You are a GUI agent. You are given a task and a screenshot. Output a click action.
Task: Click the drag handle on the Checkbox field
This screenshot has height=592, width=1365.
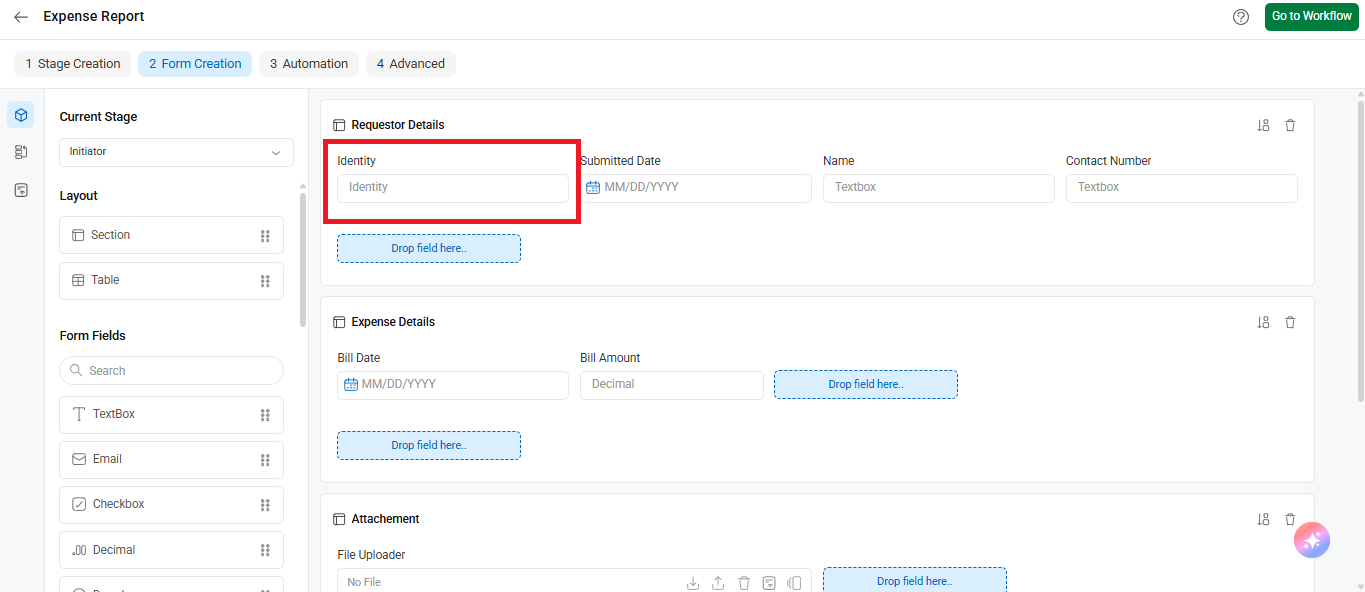point(265,505)
